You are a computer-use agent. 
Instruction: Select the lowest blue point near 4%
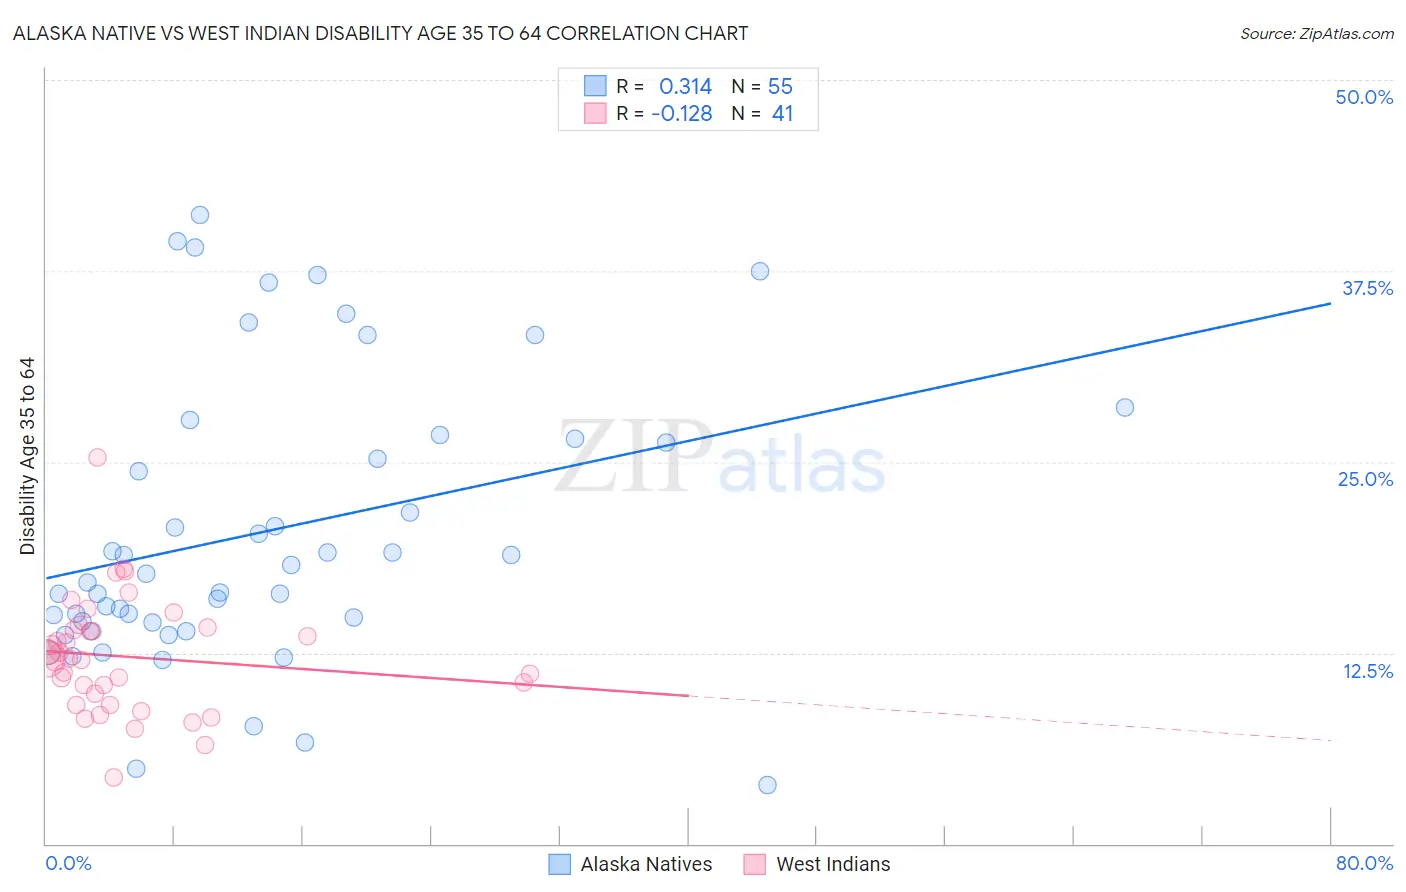pyautogui.click(x=767, y=785)
